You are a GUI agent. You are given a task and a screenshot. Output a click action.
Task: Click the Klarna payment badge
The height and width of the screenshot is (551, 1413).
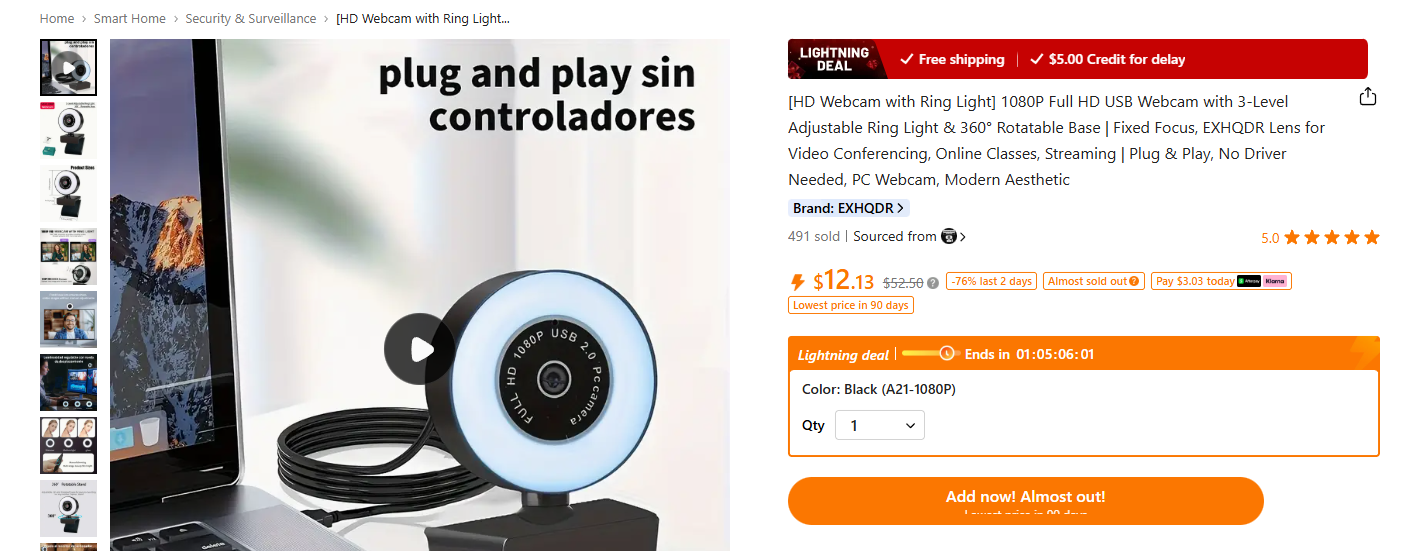click(1275, 281)
